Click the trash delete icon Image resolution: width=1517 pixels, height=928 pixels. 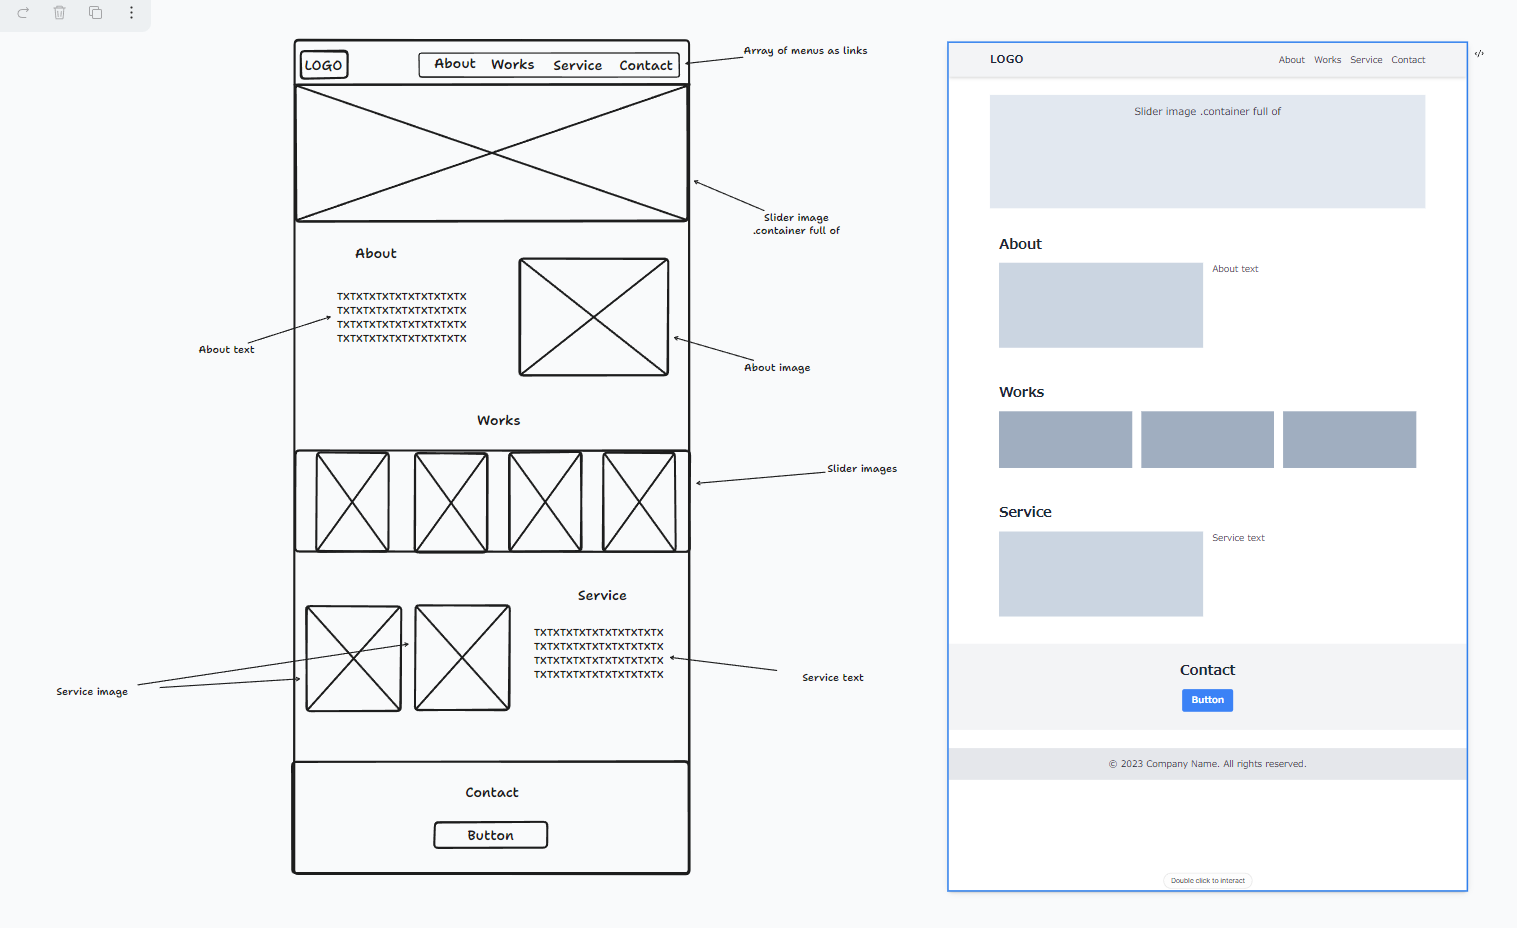point(59,13)
